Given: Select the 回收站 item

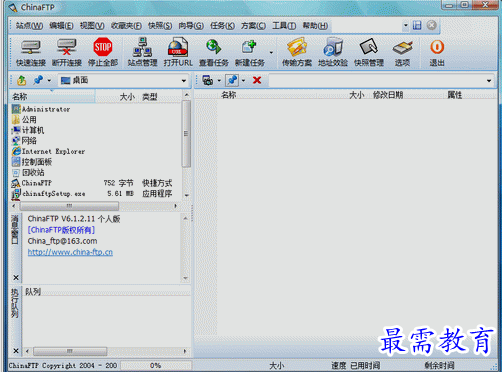Looking at the screenshot, I should tap(28, 172).
